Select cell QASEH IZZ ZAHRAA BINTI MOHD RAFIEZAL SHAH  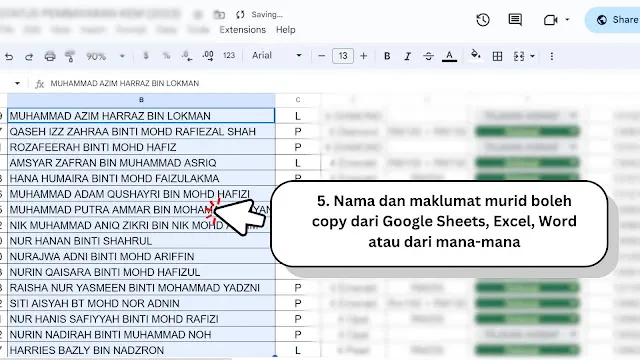tap(141, 131)
